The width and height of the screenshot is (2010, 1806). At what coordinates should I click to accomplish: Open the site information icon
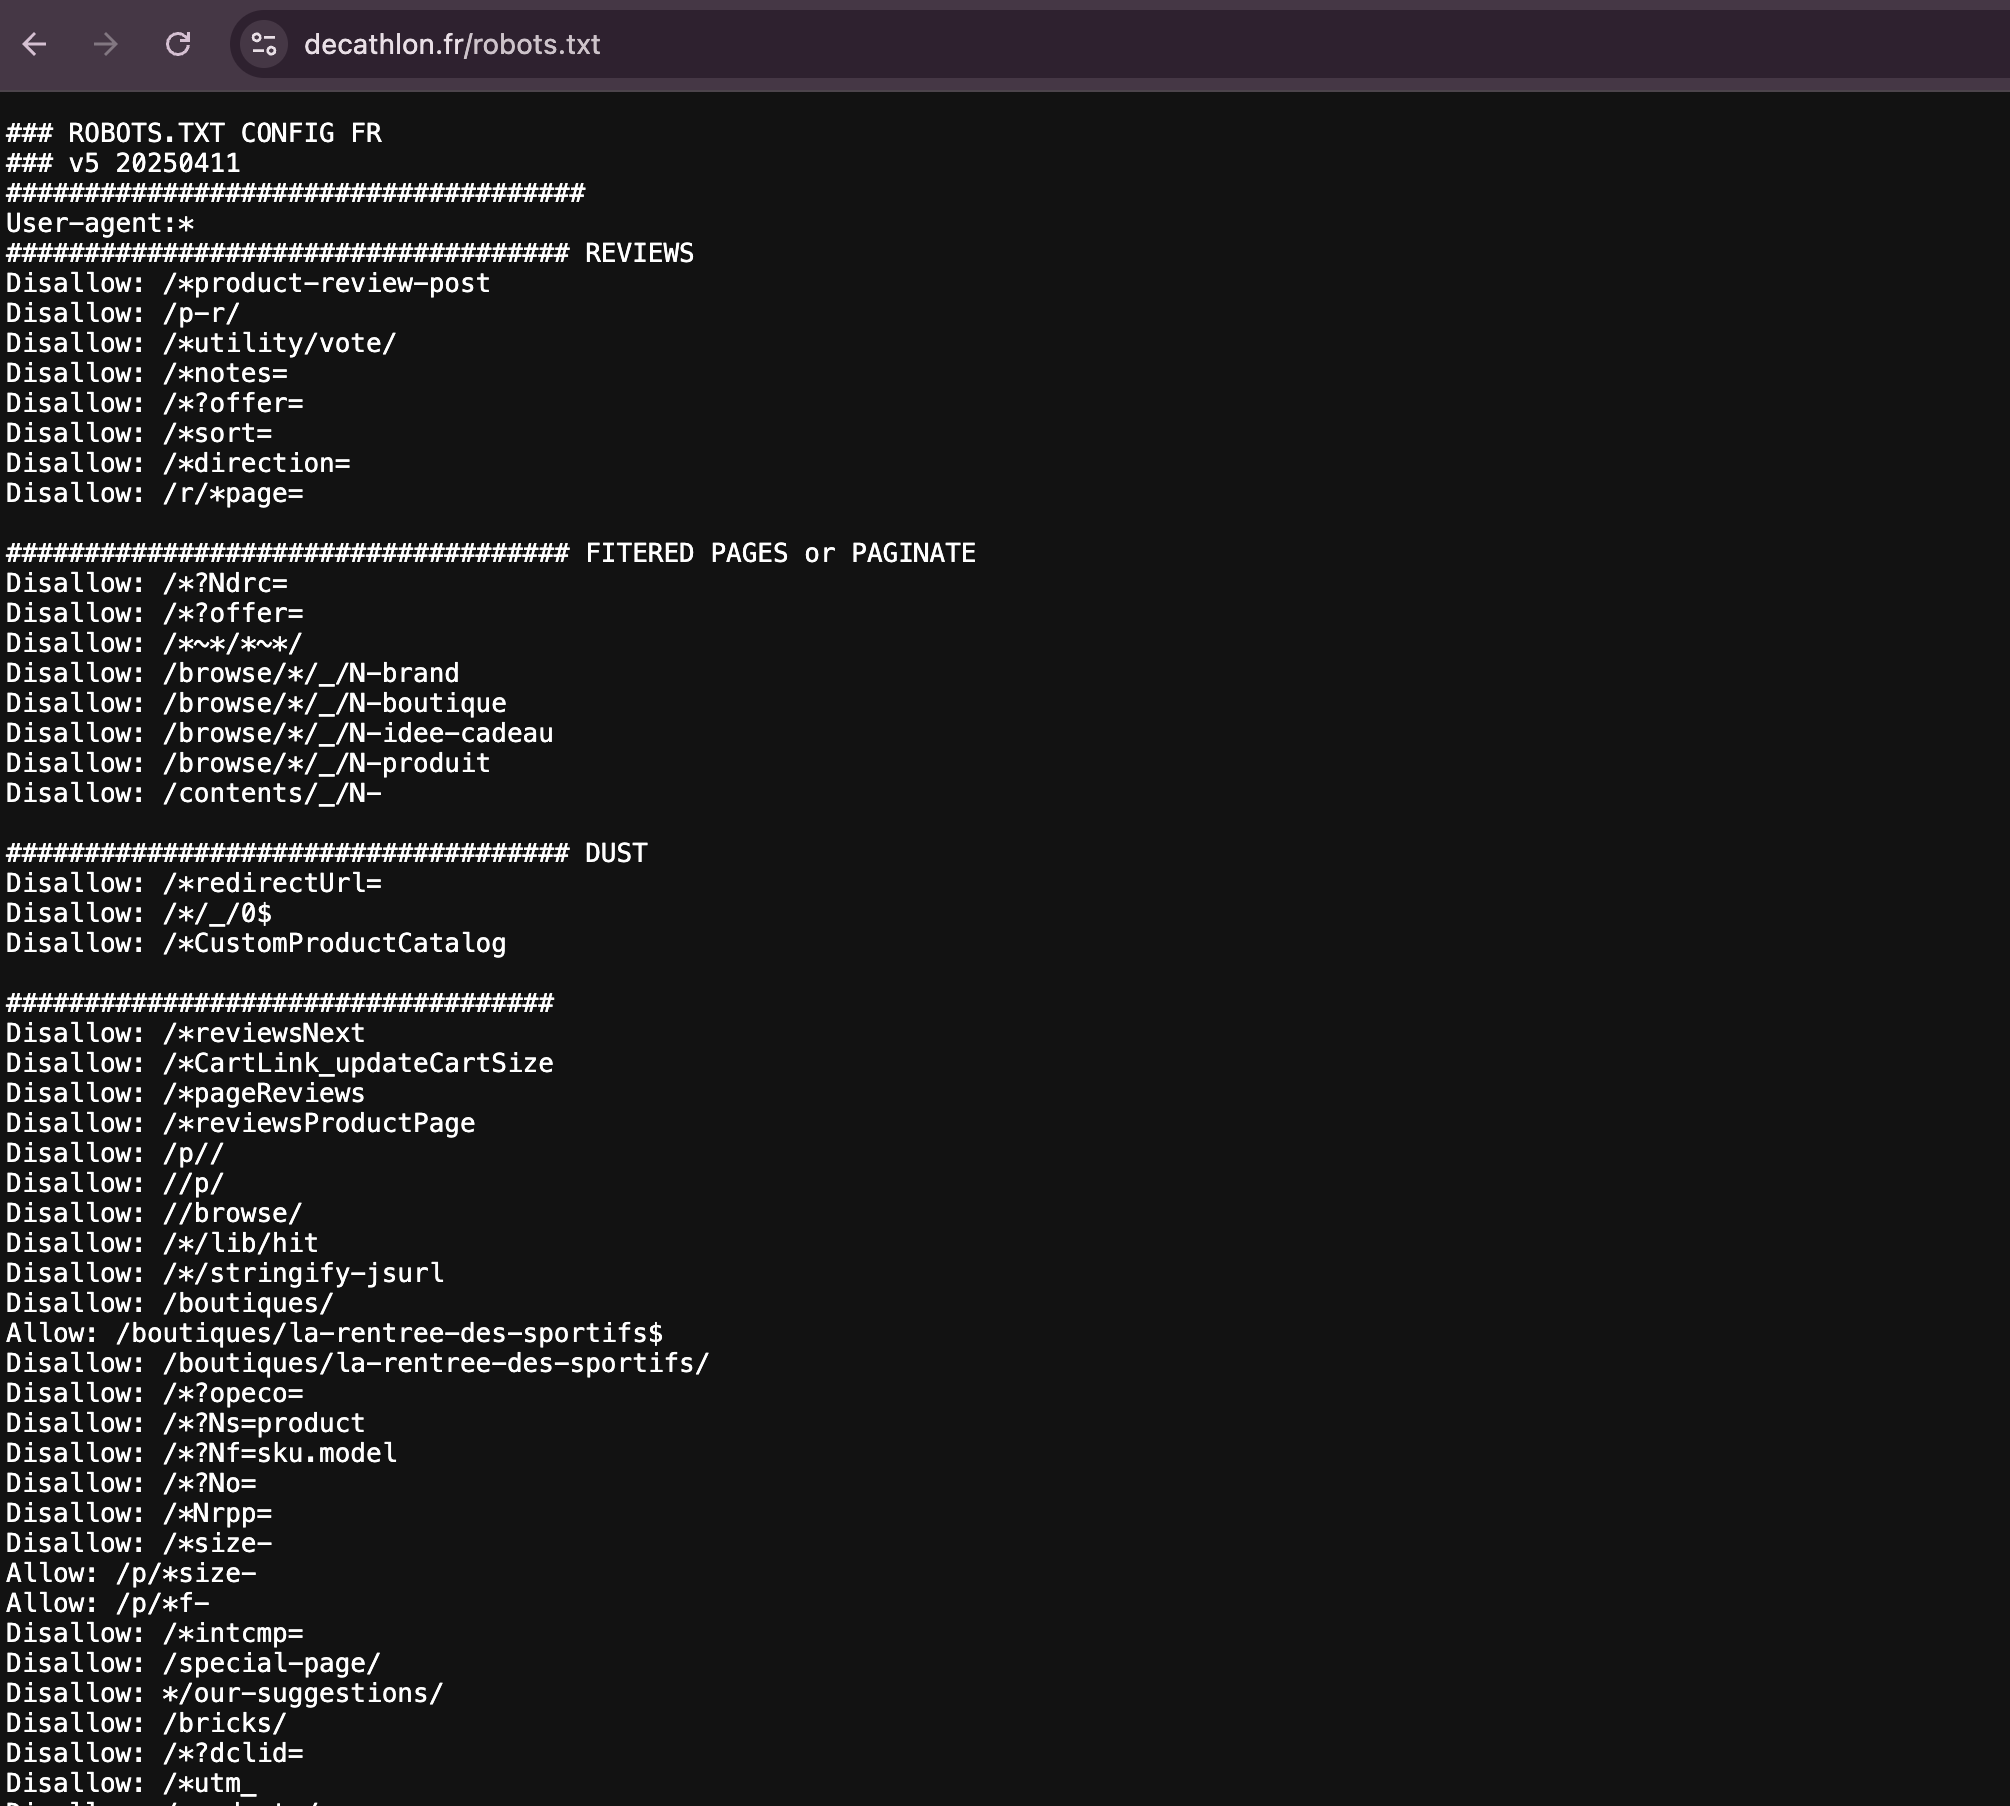pos(264,44)
